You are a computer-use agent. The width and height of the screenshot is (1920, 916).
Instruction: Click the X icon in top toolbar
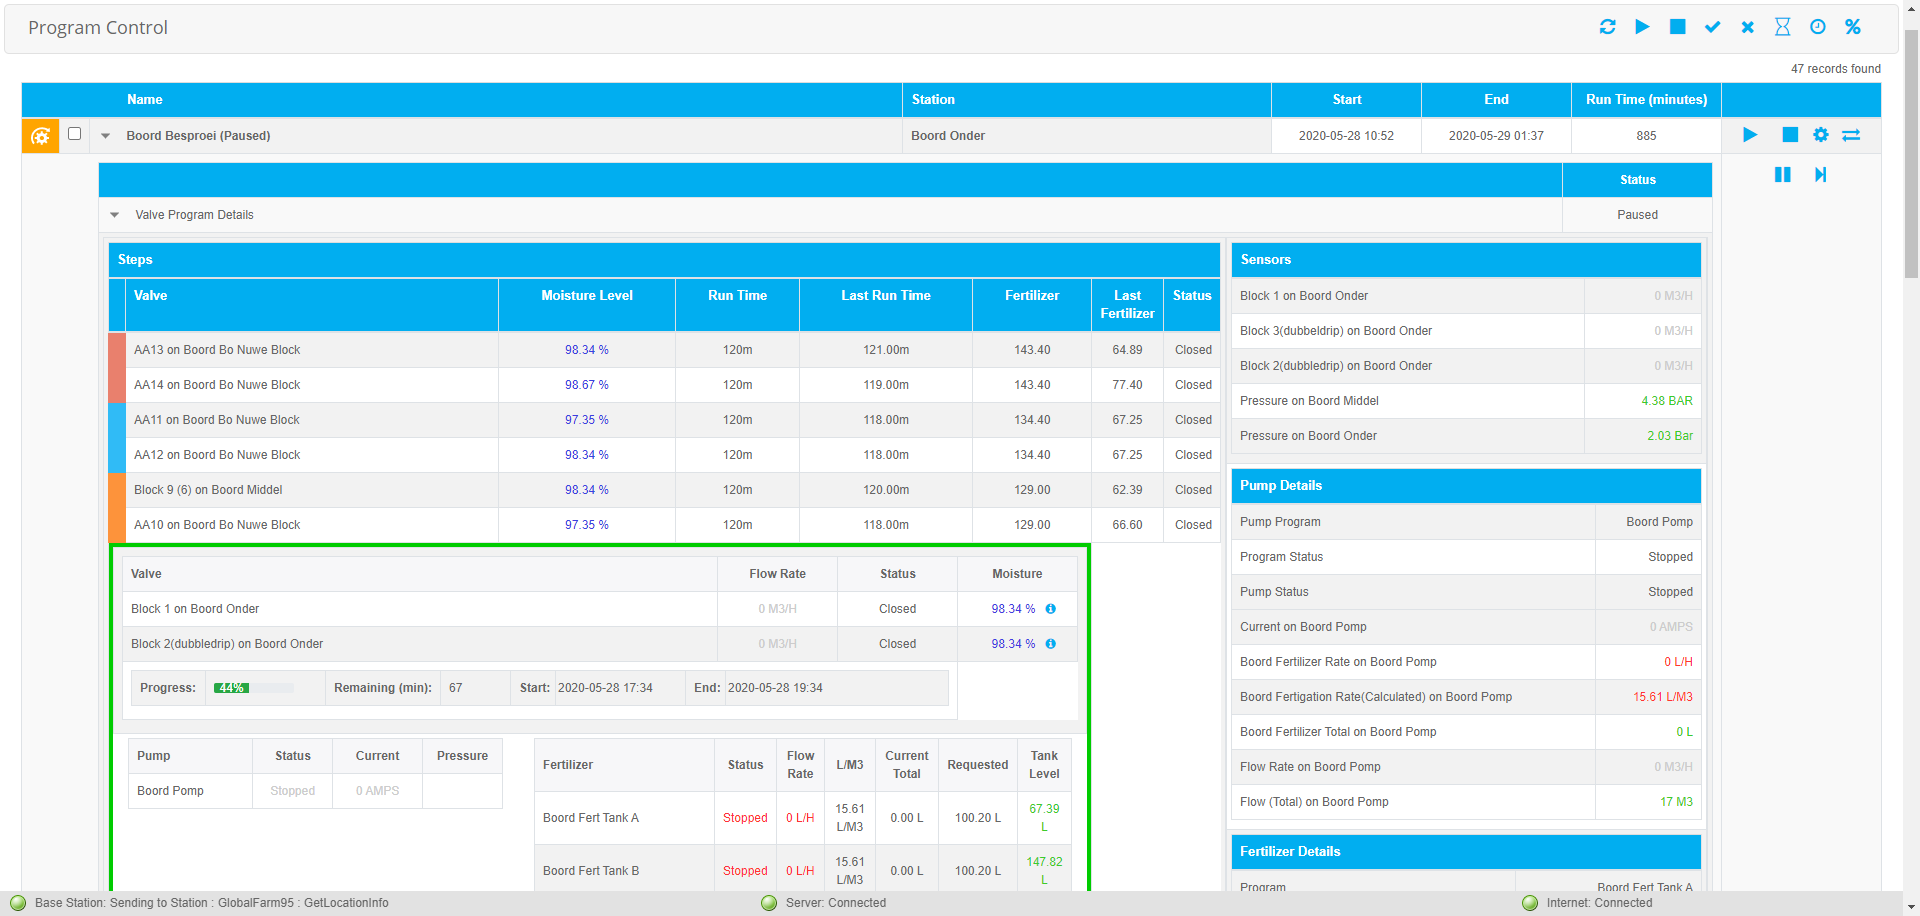[x=1747, y=27]
